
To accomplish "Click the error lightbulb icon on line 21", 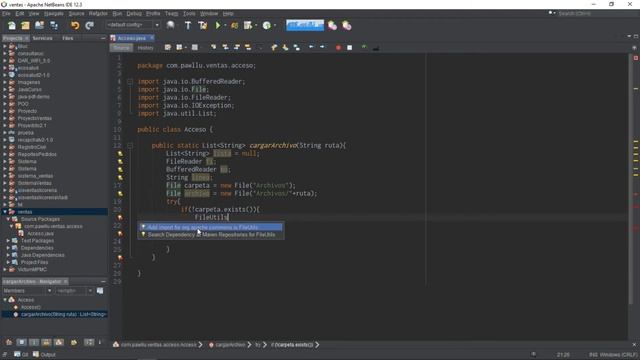I will [x=120, y=218].
